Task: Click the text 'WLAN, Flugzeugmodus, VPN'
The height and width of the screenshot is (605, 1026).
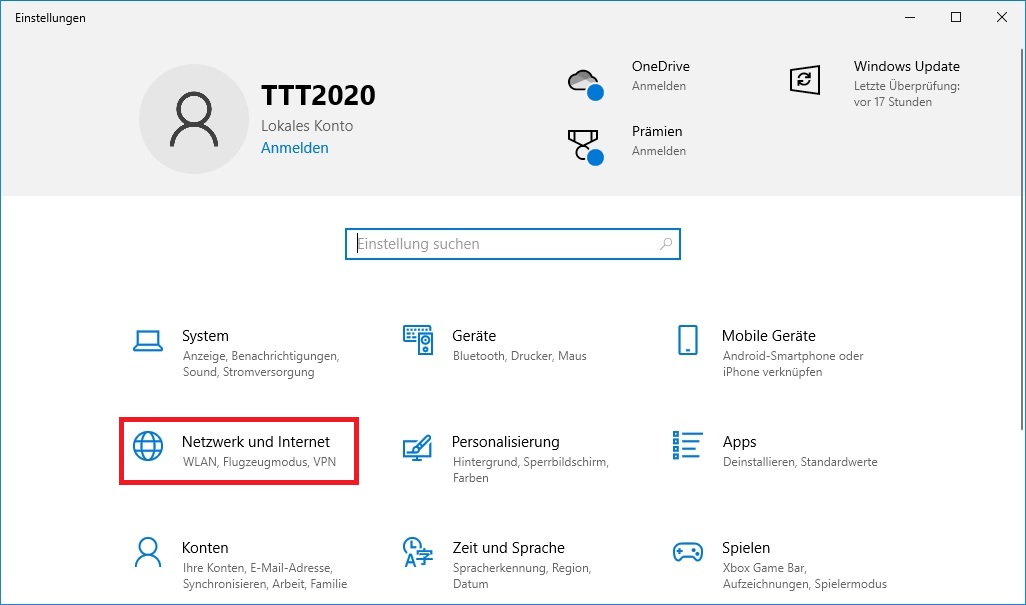Action: (259, 462)
